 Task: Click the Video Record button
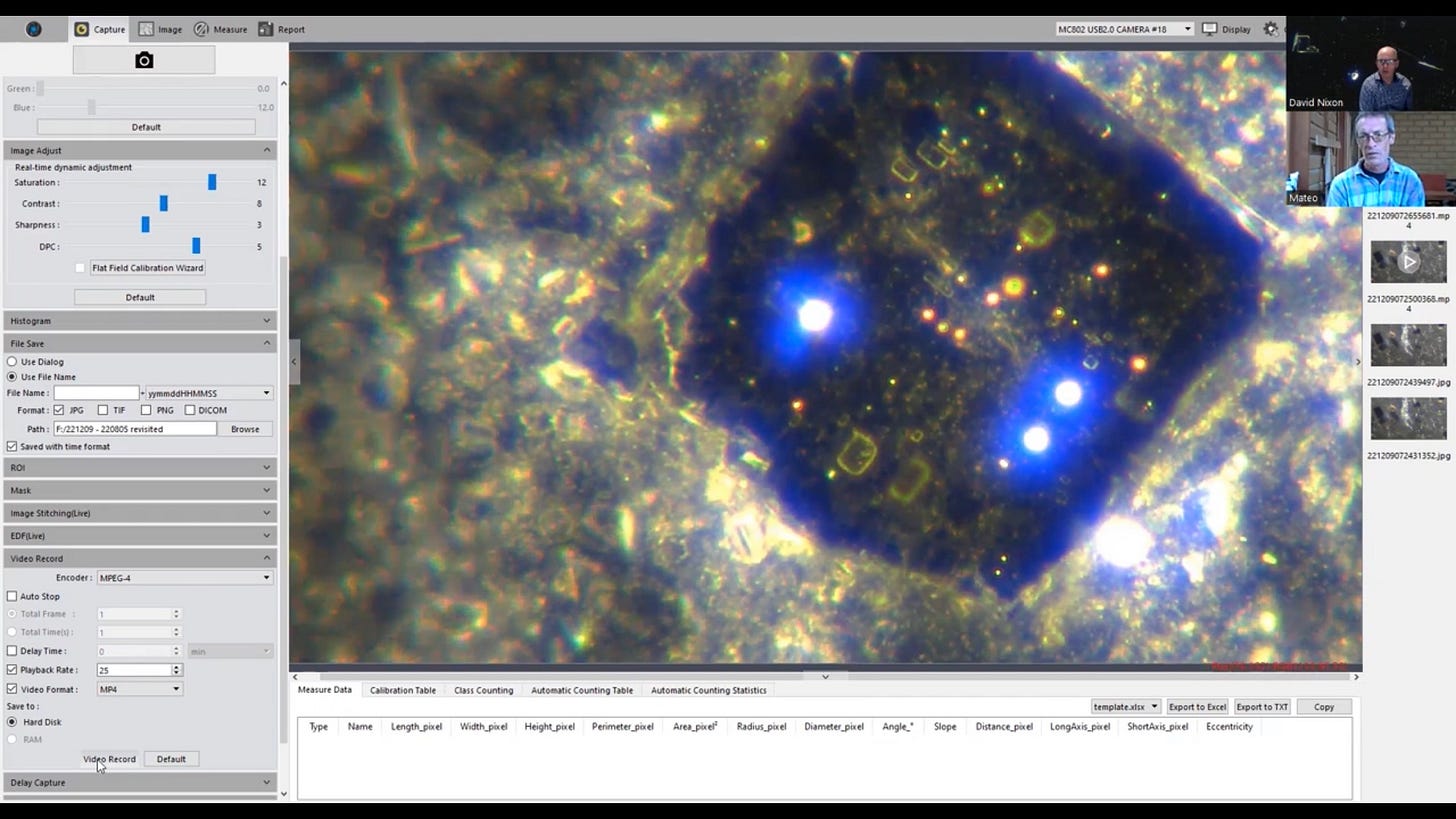(109, 759)
